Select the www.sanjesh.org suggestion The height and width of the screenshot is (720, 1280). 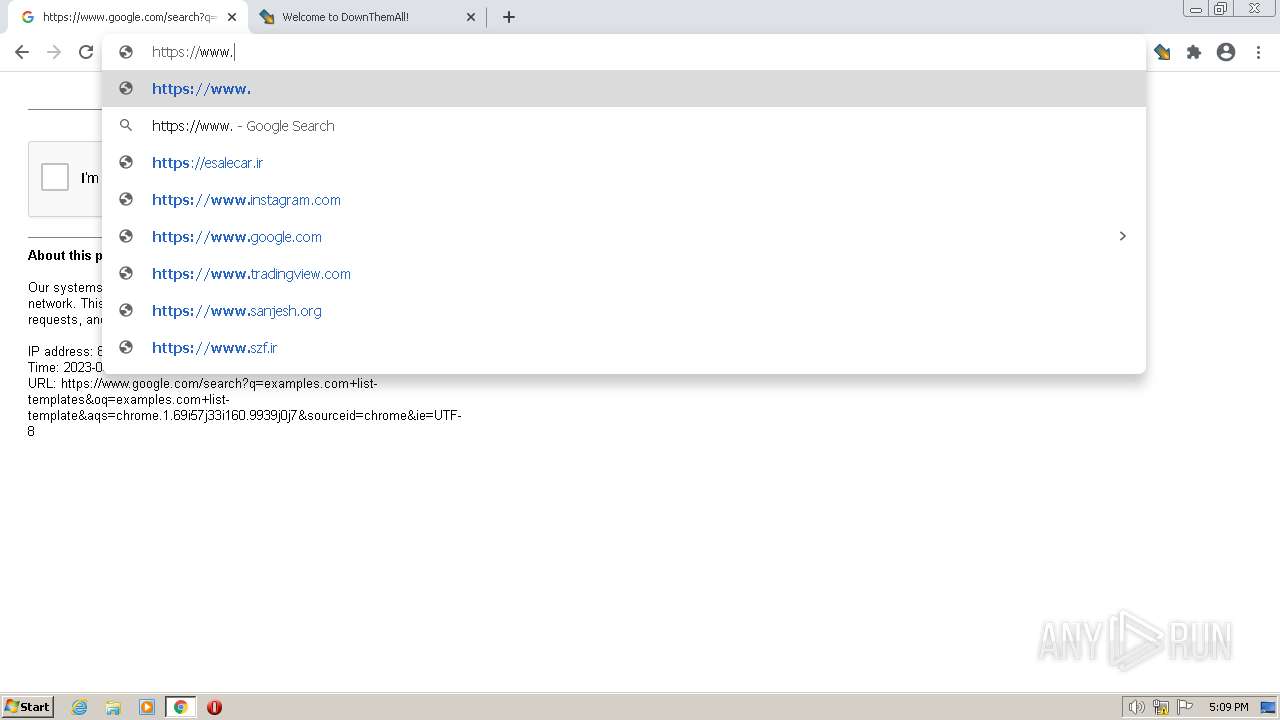coord(624,310)
